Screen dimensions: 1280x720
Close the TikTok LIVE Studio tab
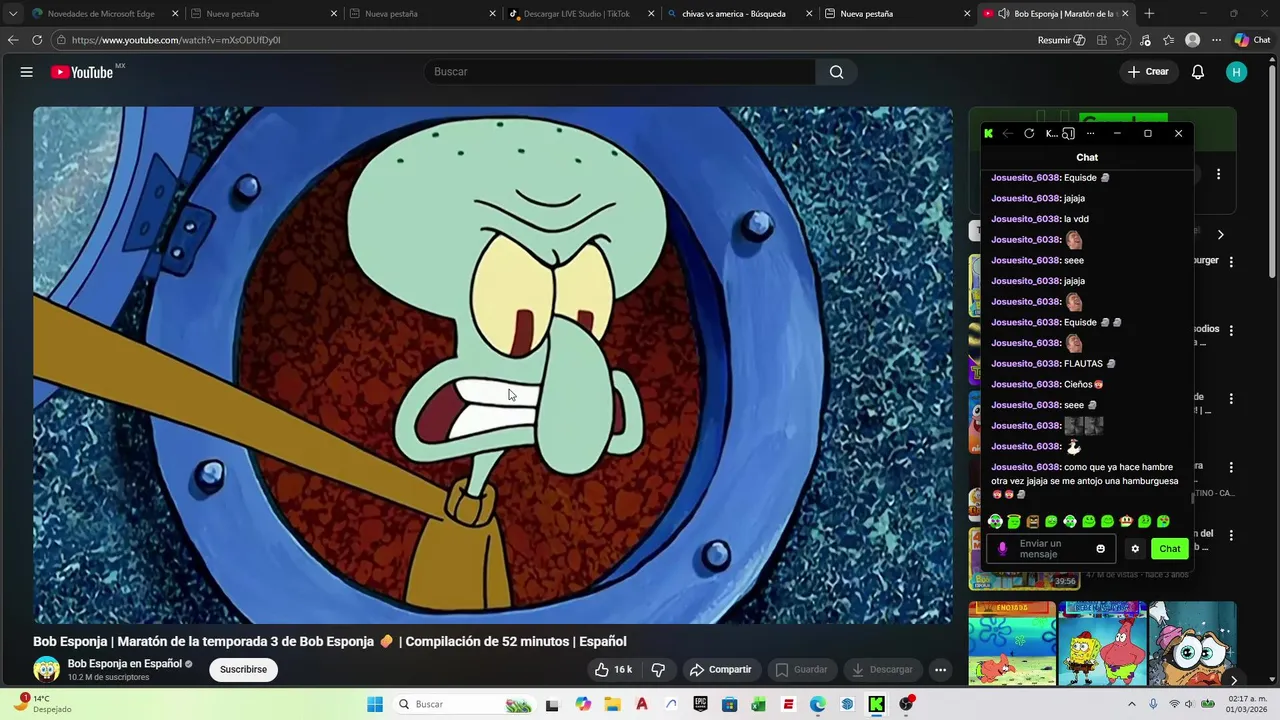click(x=650, y=14)
